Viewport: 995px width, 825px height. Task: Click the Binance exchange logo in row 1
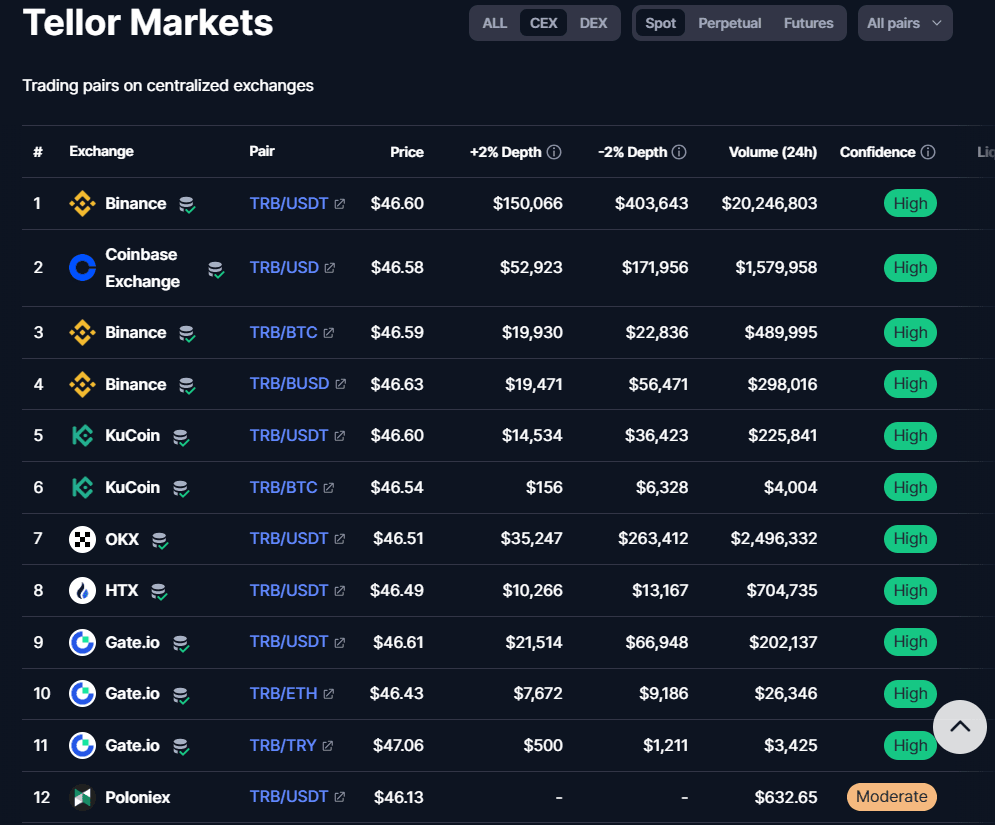tap(82, 203)
